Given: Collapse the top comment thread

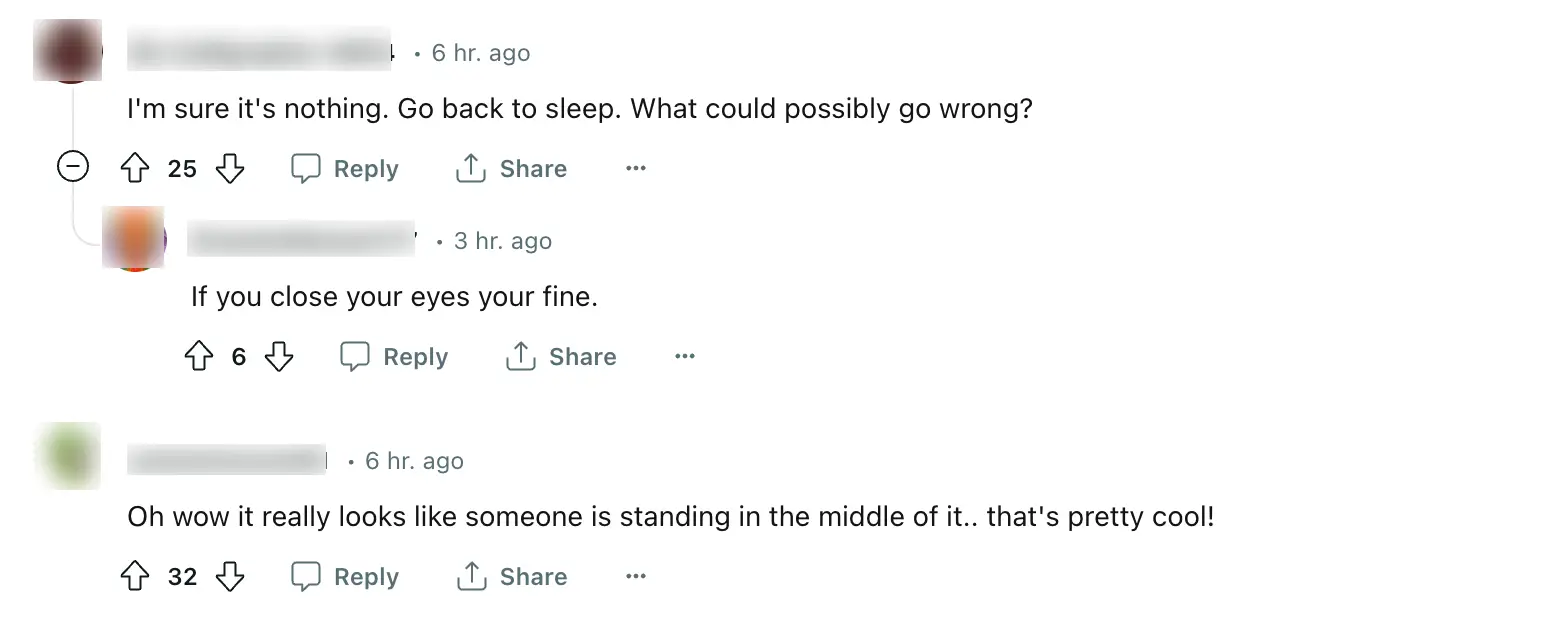Looking at the screenshot, I should point(72,166).
